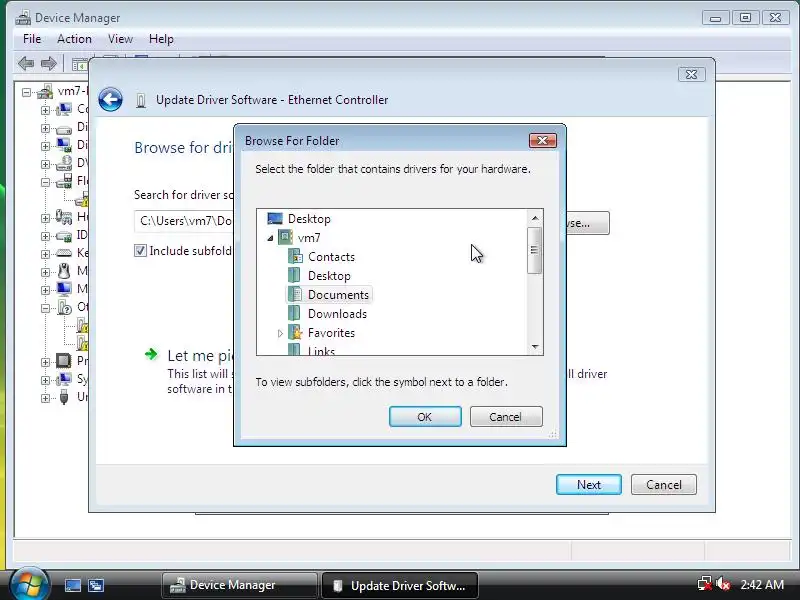Click the USB controllers category icon
The width and height of the screenshot is (800, 600).
click(x=64, y=397)
